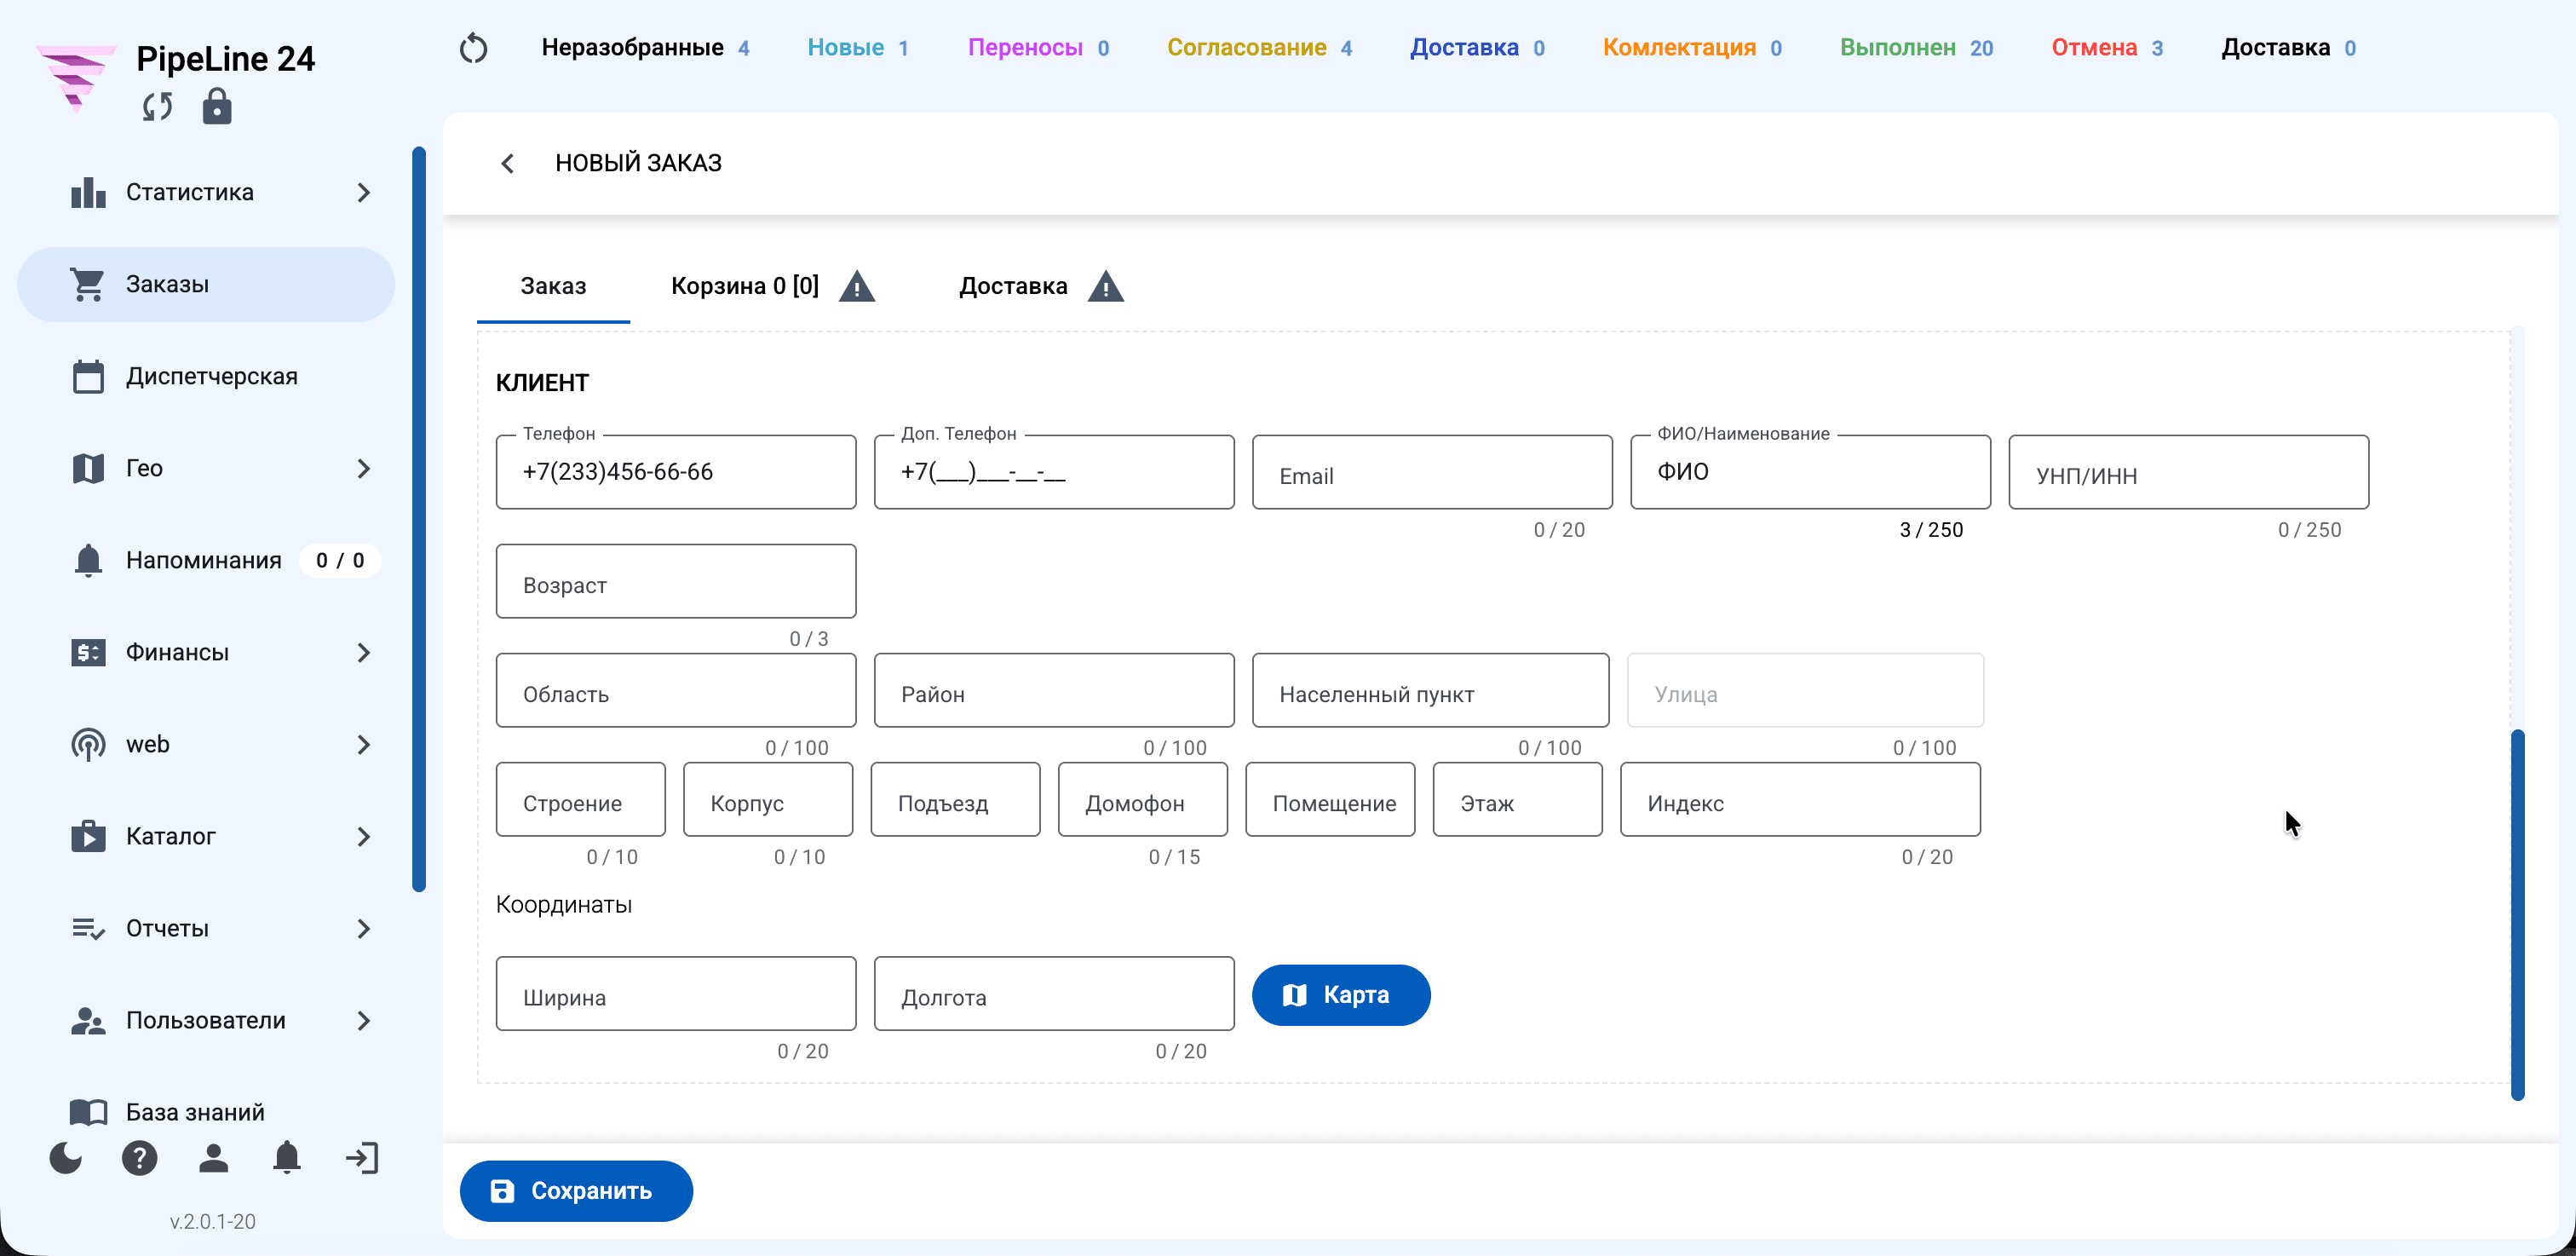2576x1256 pixels.
Task: Click the Финансы dollar icon
Action: tap(88, 652)
